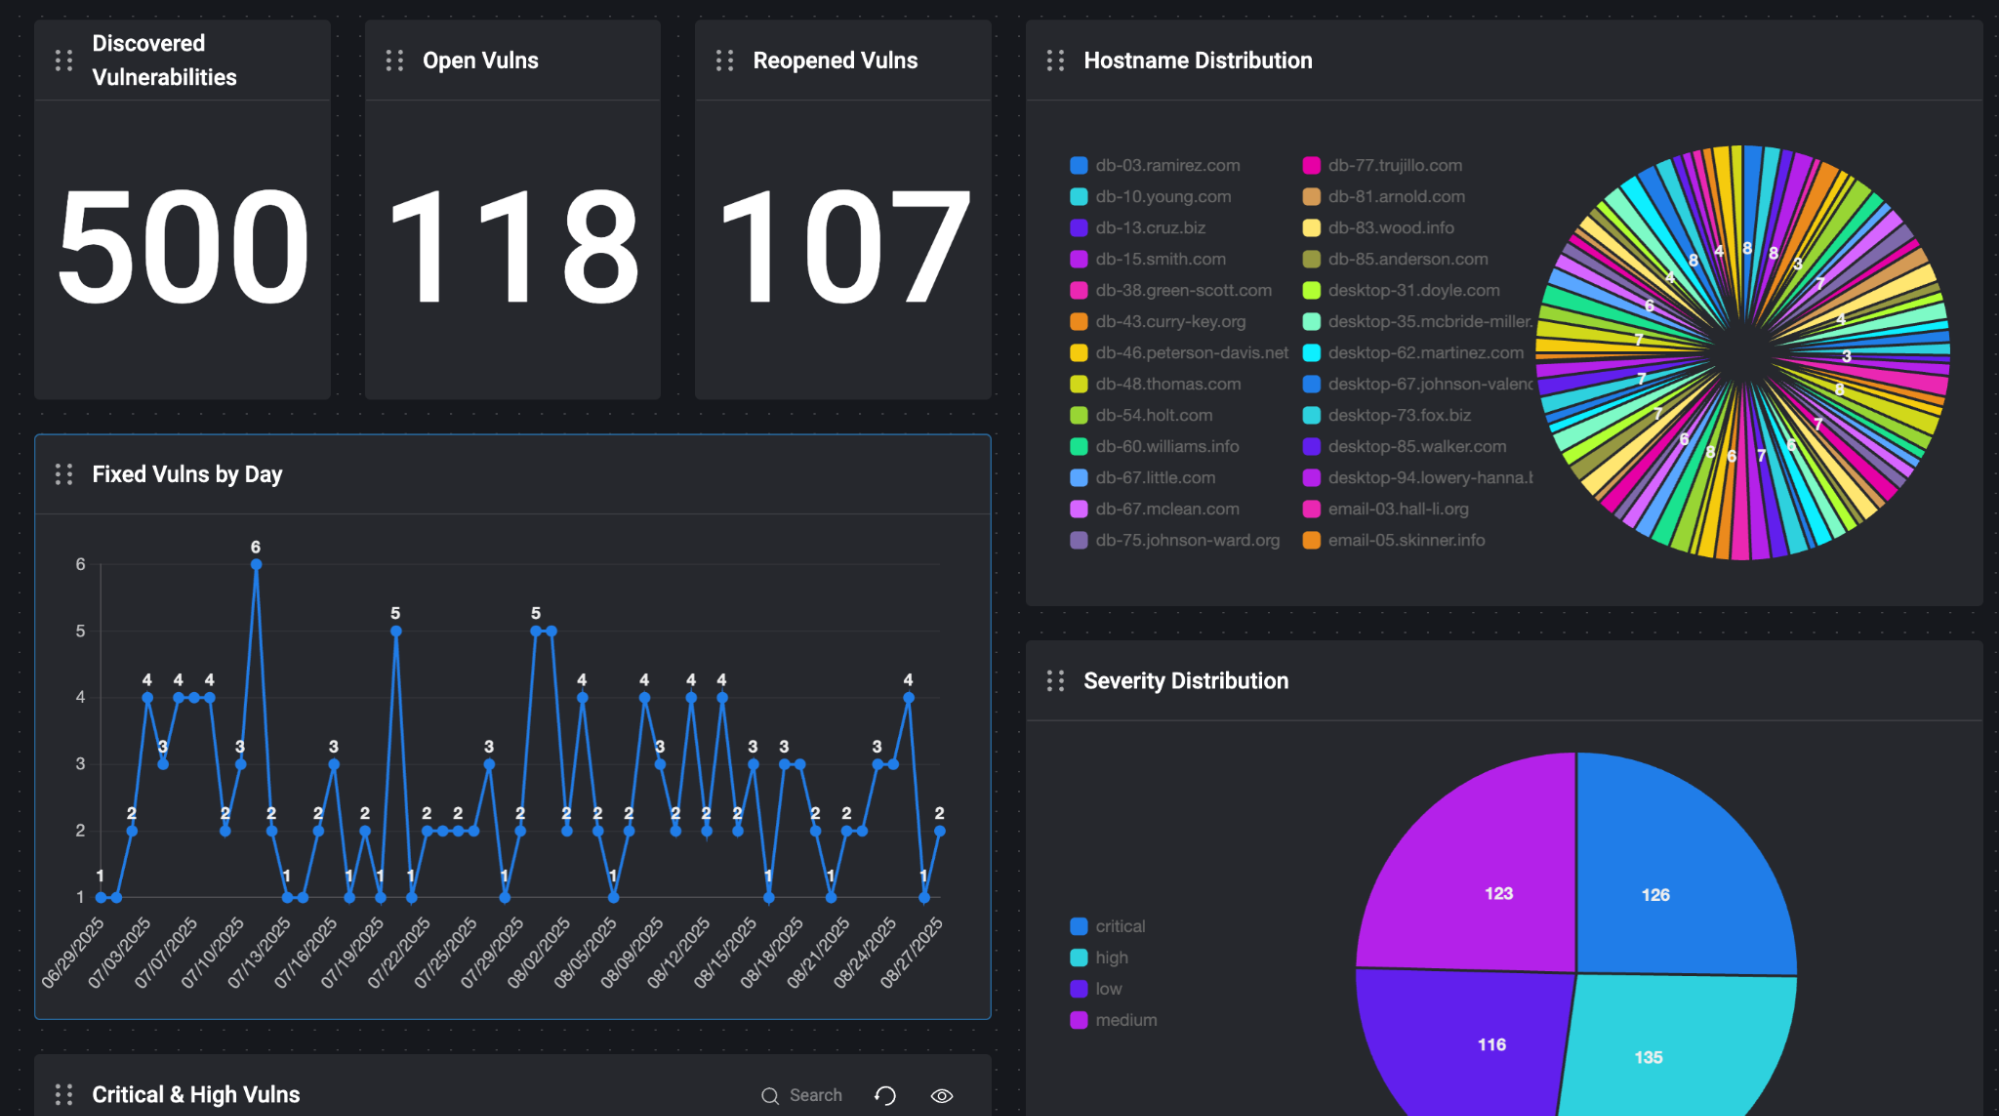The image size is (1999, 1116).
Task: Click drag handle of Hostname Distribution panel
Action: point(1055,61)
